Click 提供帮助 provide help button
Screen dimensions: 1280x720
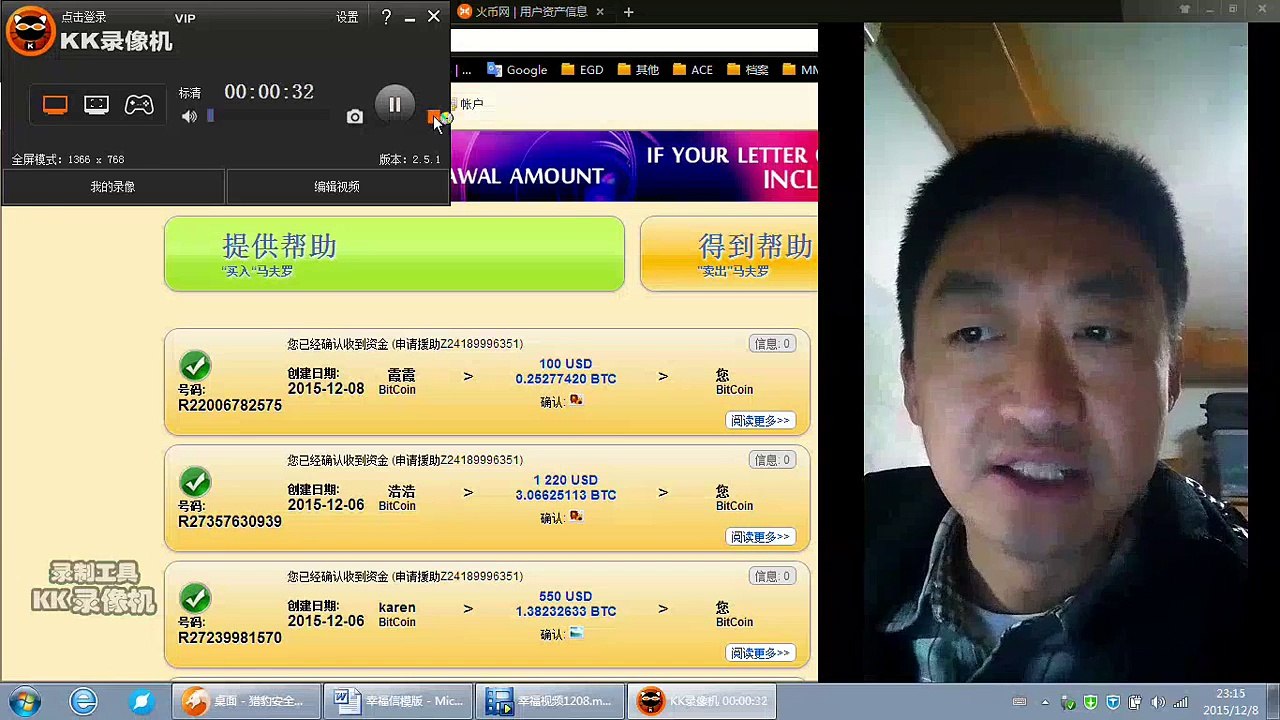tap(394, 254)
